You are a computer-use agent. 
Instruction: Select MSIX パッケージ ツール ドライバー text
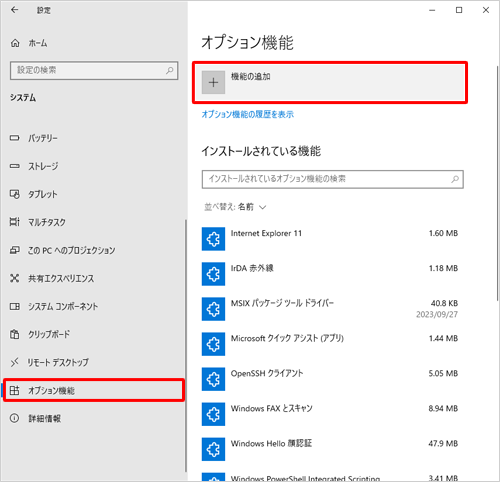pyautogui.click(x=282, y=303)
